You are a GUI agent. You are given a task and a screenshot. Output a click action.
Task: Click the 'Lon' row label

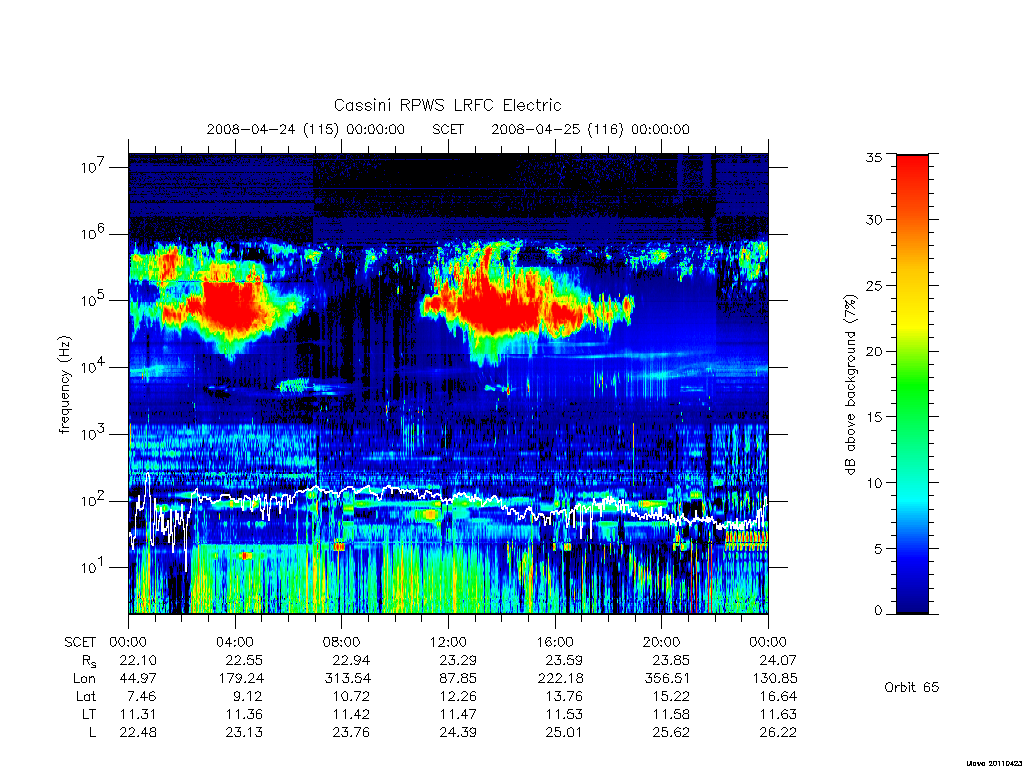pyautogui.click(x=84, y=679)
